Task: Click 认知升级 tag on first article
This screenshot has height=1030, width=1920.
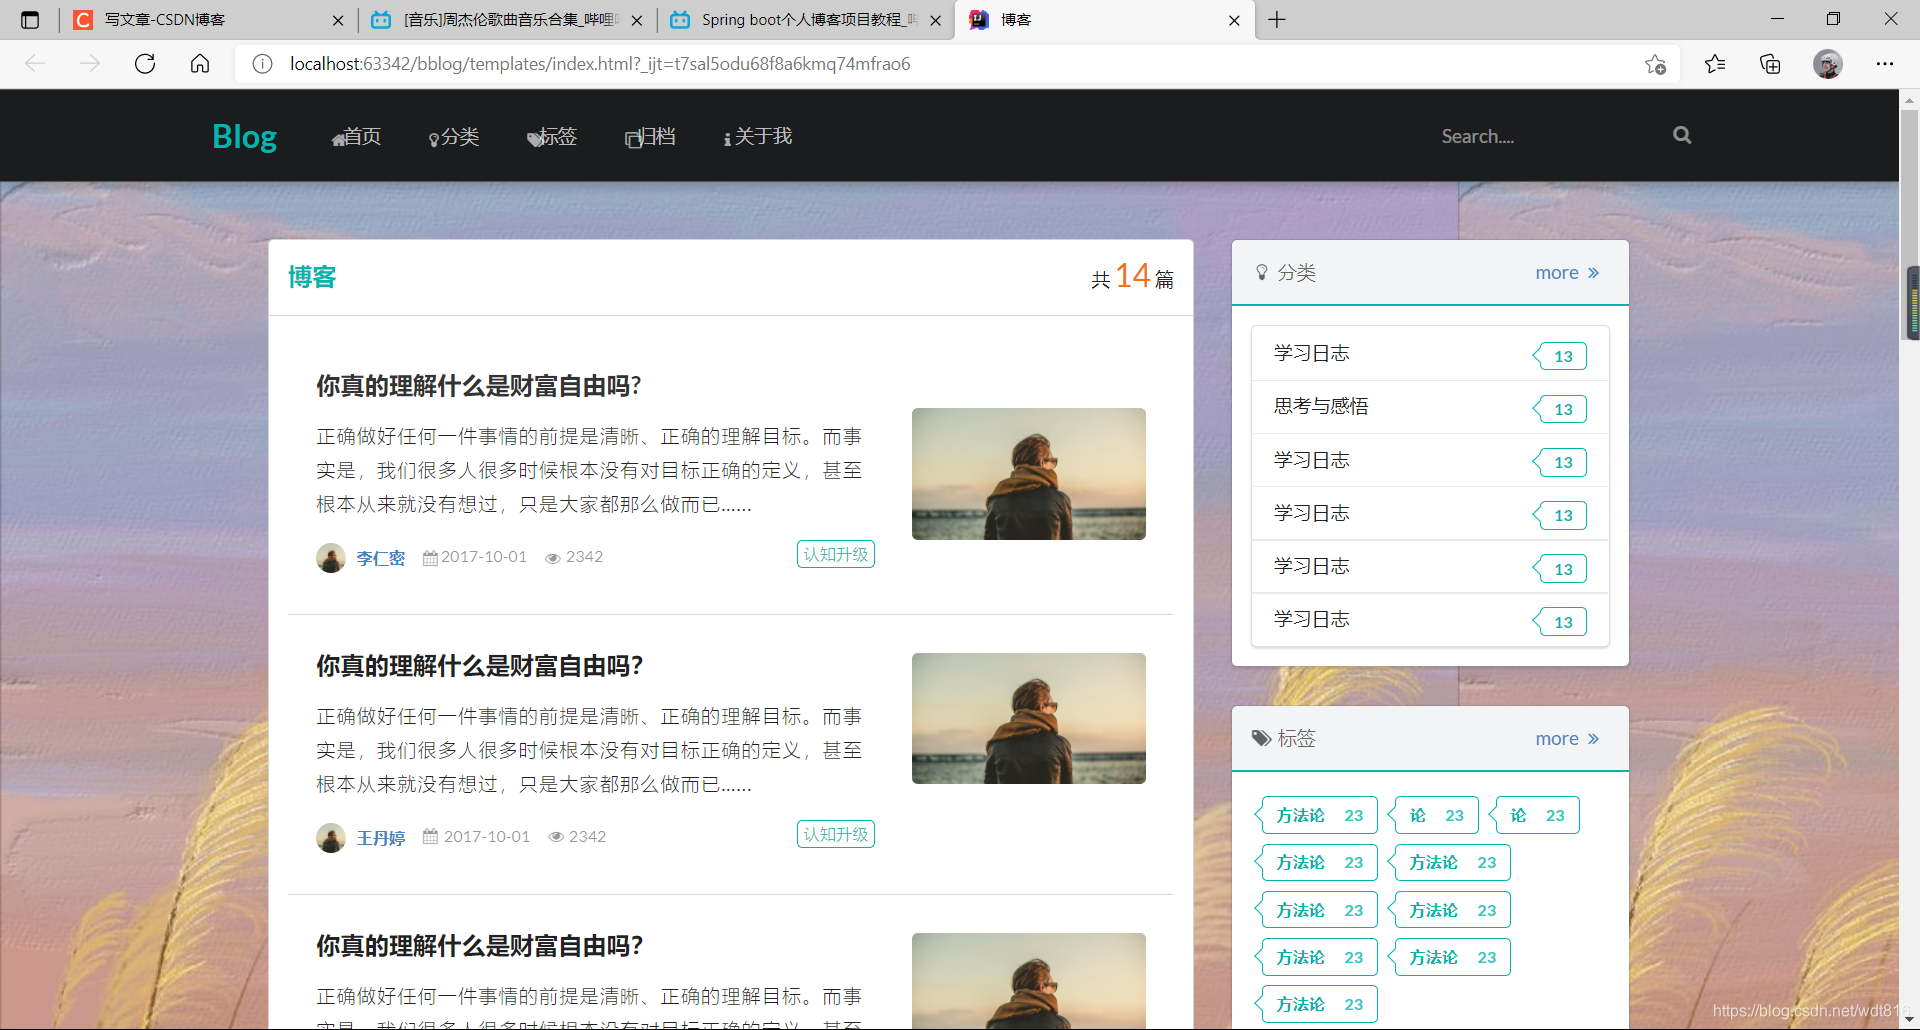Action: point(836,554)
